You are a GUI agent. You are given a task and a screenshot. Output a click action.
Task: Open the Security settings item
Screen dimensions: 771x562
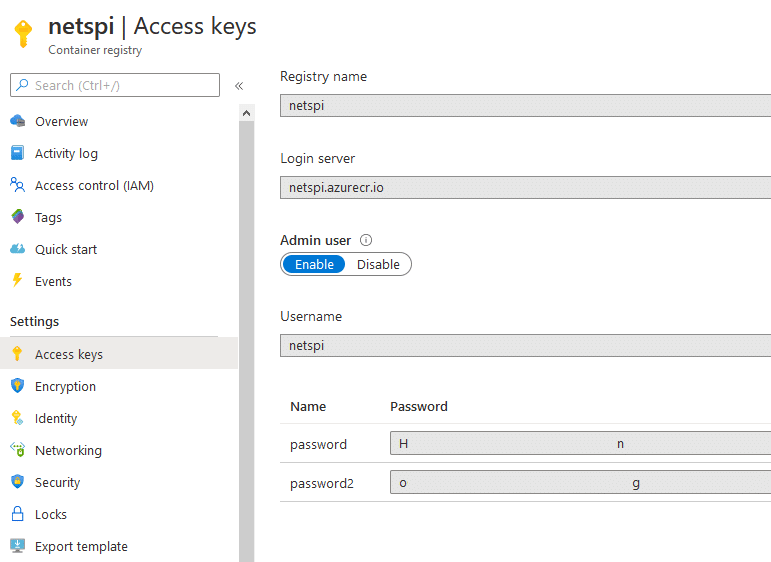pyautogui.click(x=57, y=482)
